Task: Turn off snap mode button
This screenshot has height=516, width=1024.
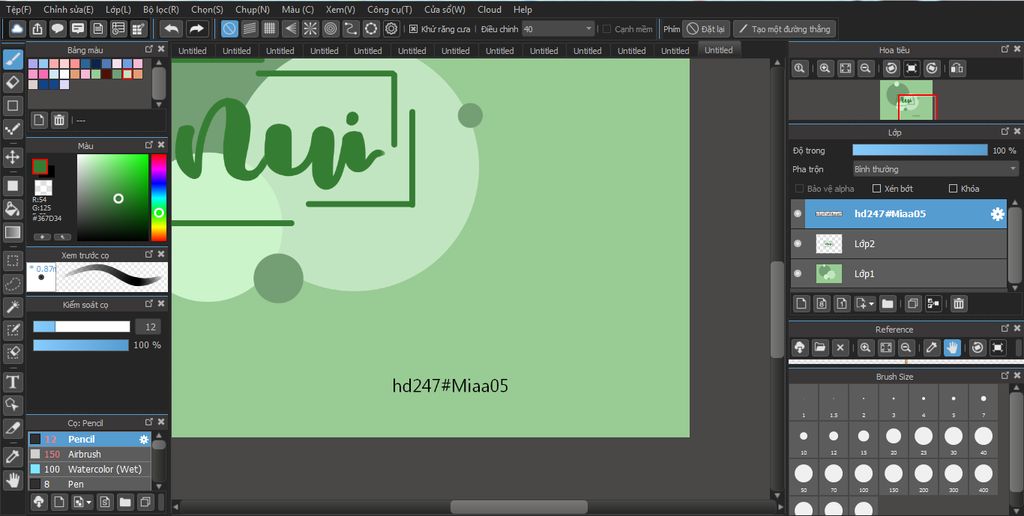Action: tap(229, 29)
